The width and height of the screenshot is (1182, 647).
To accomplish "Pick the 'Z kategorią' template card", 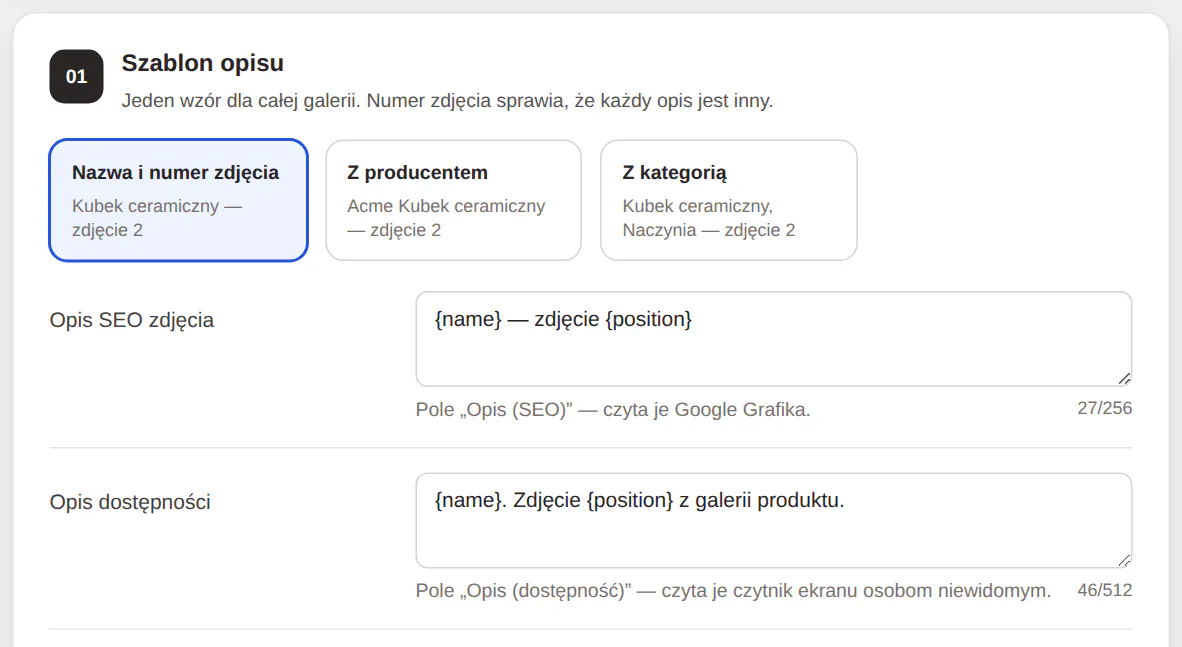I will (x=729, y=201).
